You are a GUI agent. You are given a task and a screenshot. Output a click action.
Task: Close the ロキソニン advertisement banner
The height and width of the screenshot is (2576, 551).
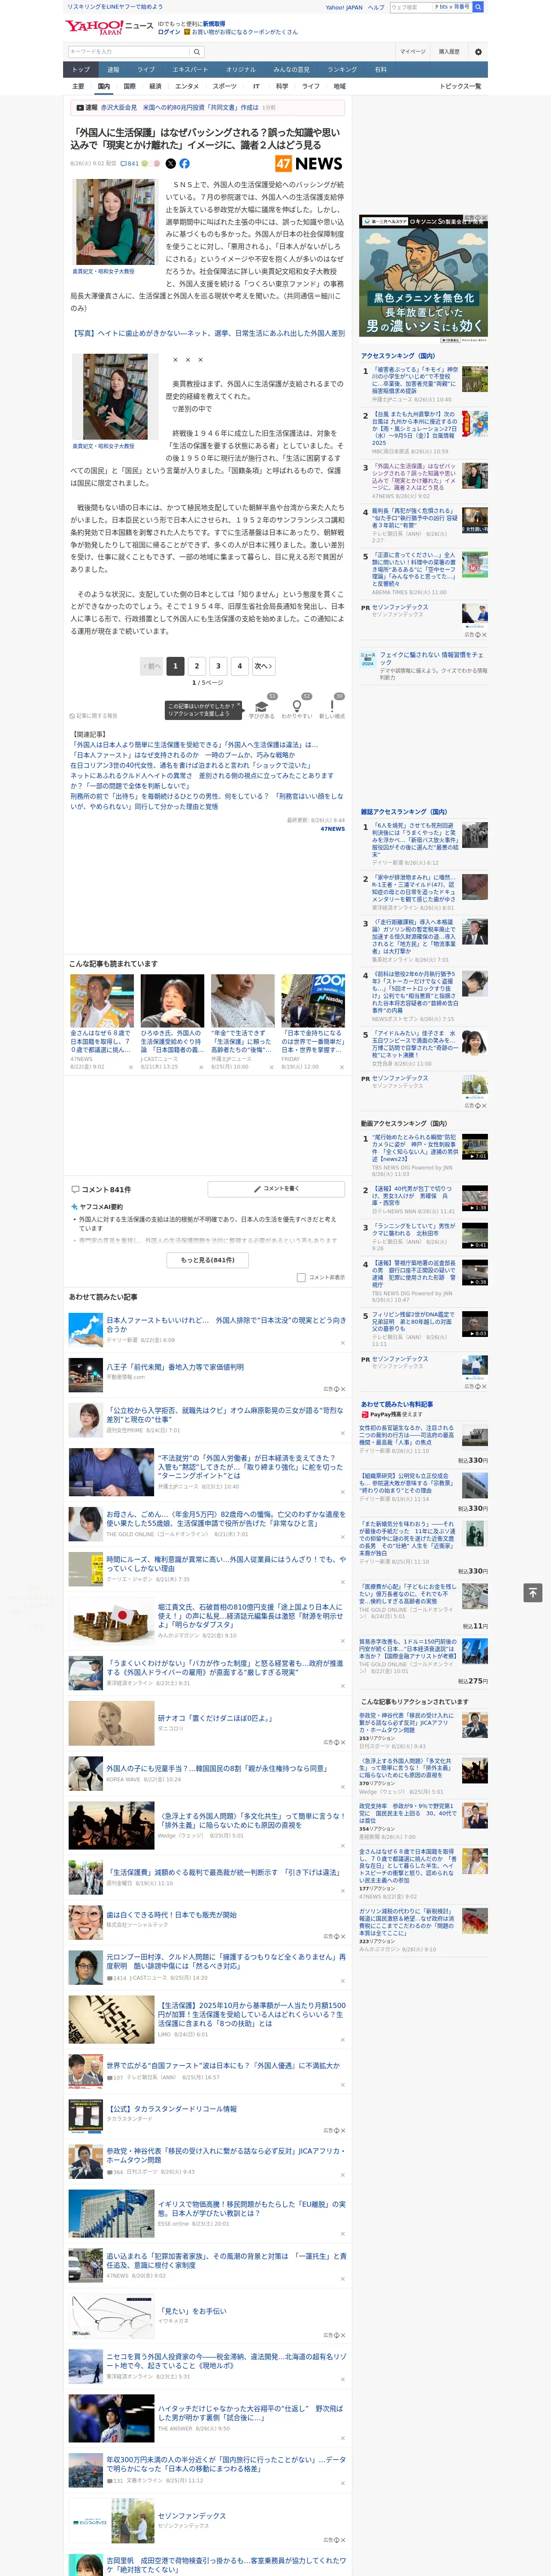484,218
